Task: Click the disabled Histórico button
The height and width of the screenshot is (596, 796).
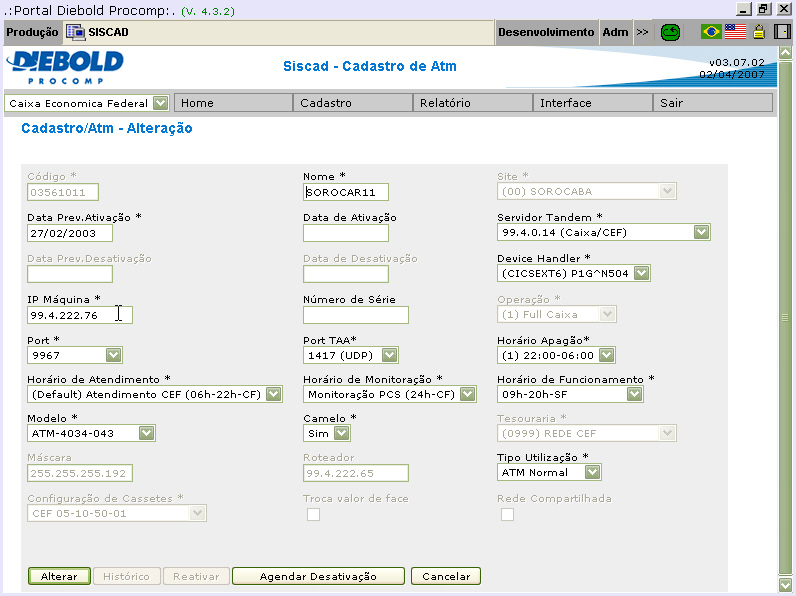Action: 126,576
